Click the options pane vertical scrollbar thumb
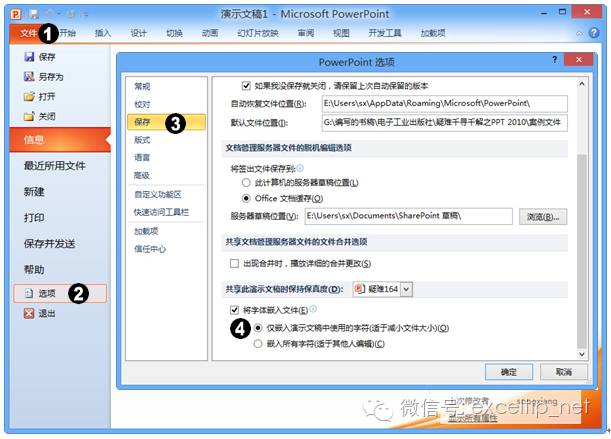Image resolution: width=611 pixels, height=439 pixels. (581, 252)
